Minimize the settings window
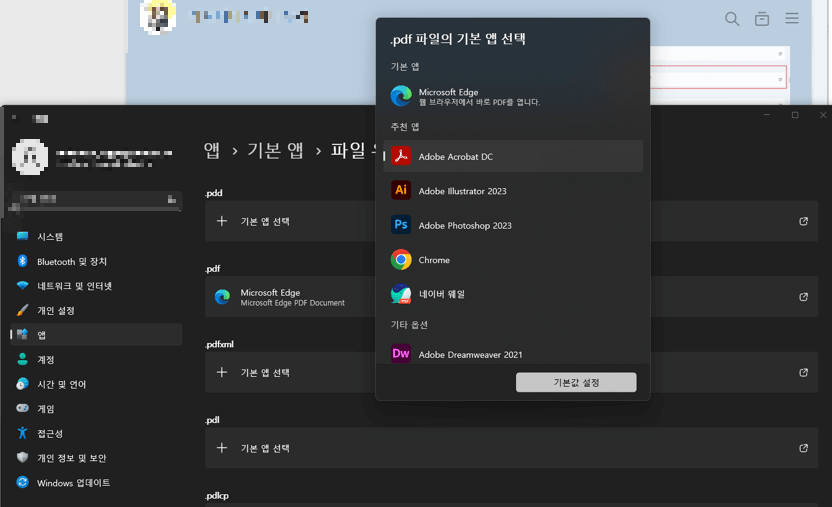832x507 pixels. (767, 115)
